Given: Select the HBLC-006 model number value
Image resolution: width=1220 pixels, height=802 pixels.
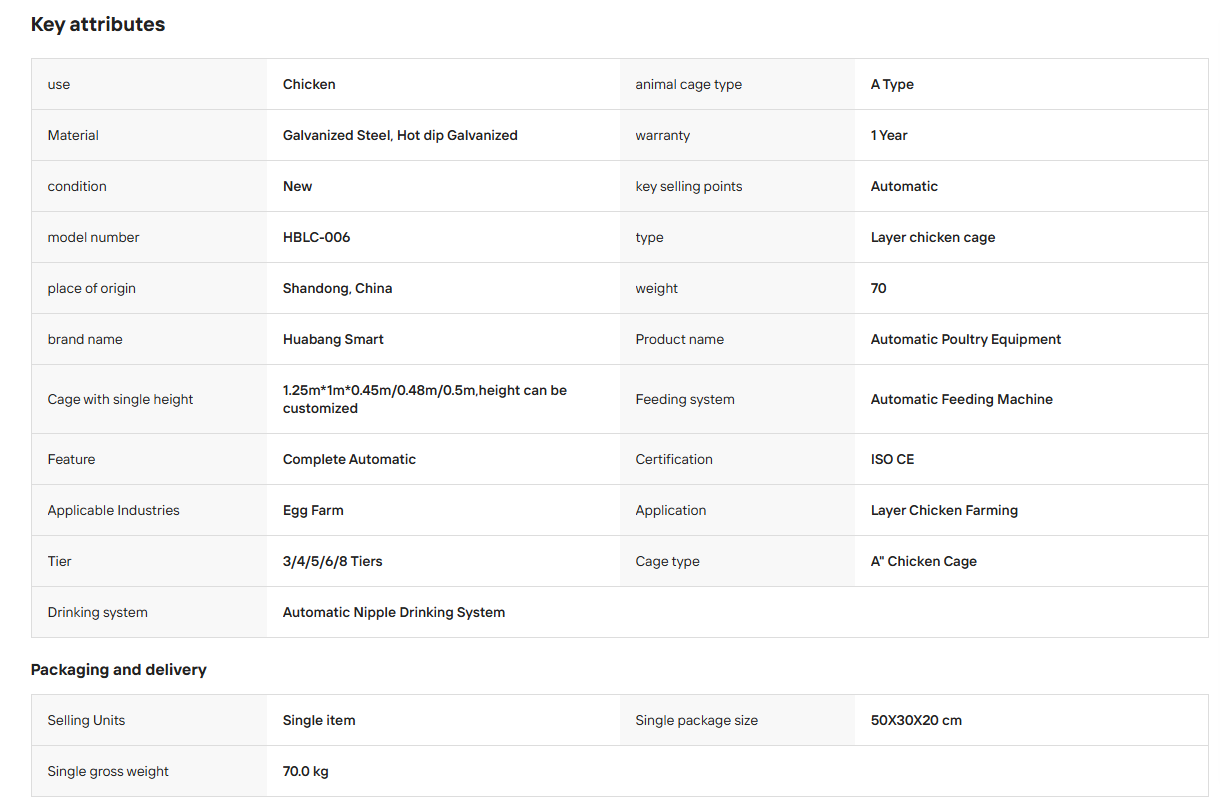Looking at the screenshot, I should pos(317,237).
